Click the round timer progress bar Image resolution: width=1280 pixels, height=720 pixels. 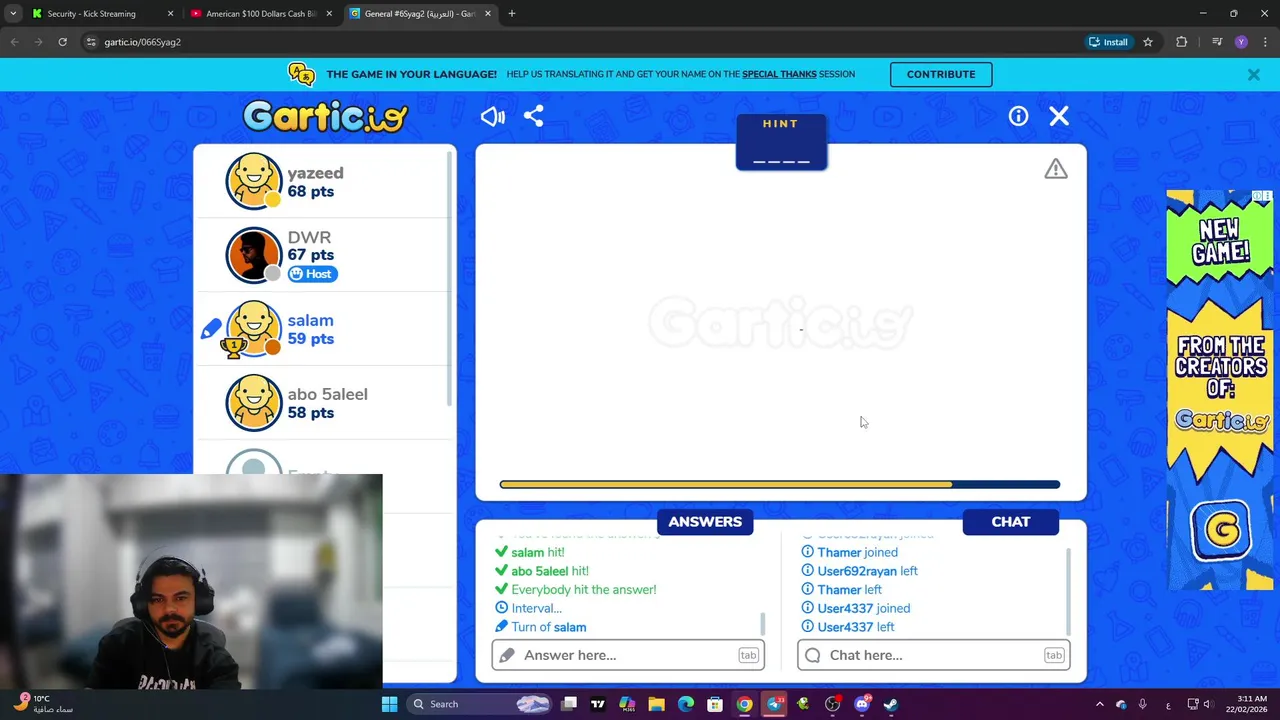click(x=780, y=485)
